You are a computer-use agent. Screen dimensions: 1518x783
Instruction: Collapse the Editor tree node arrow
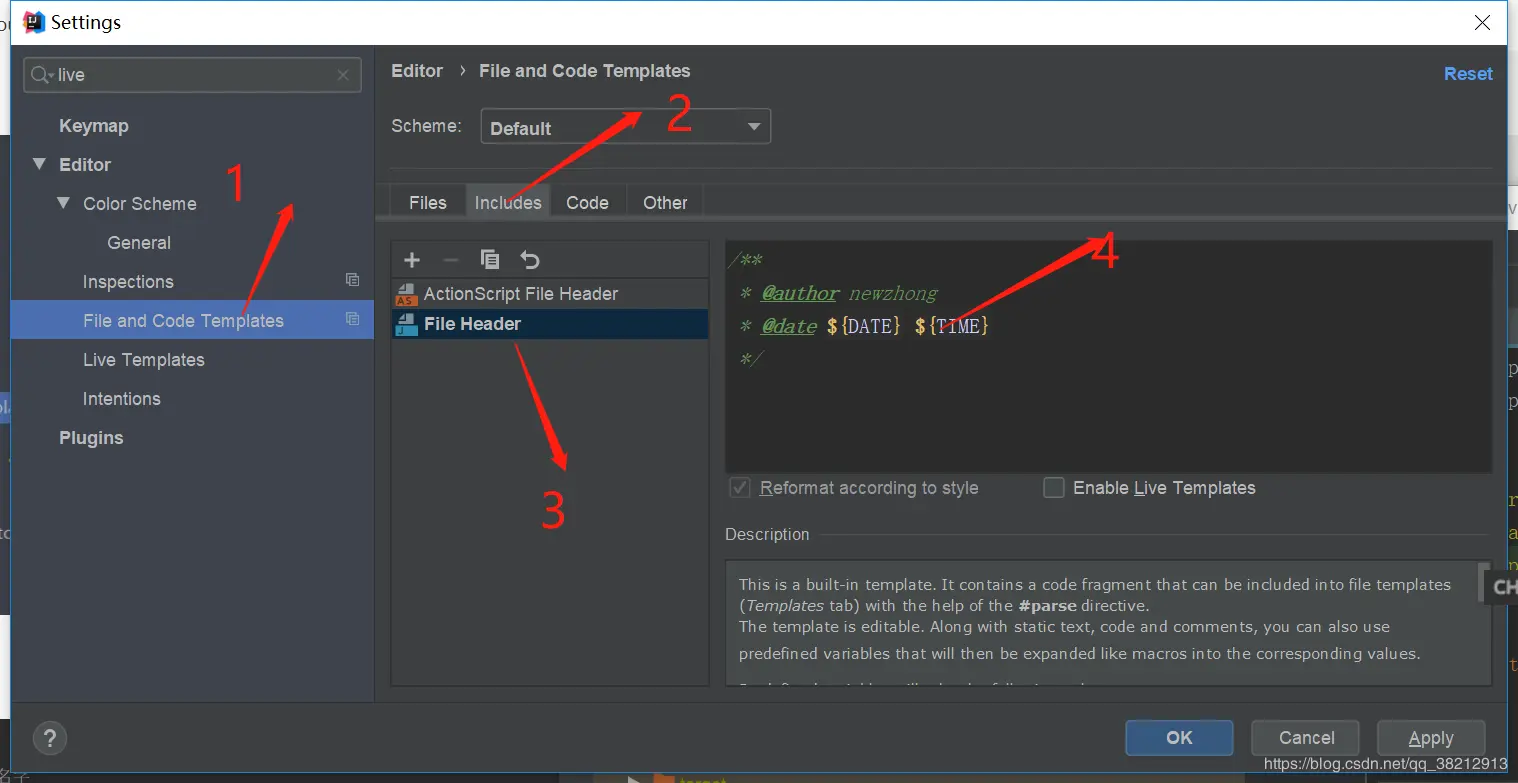pos(39,164)
